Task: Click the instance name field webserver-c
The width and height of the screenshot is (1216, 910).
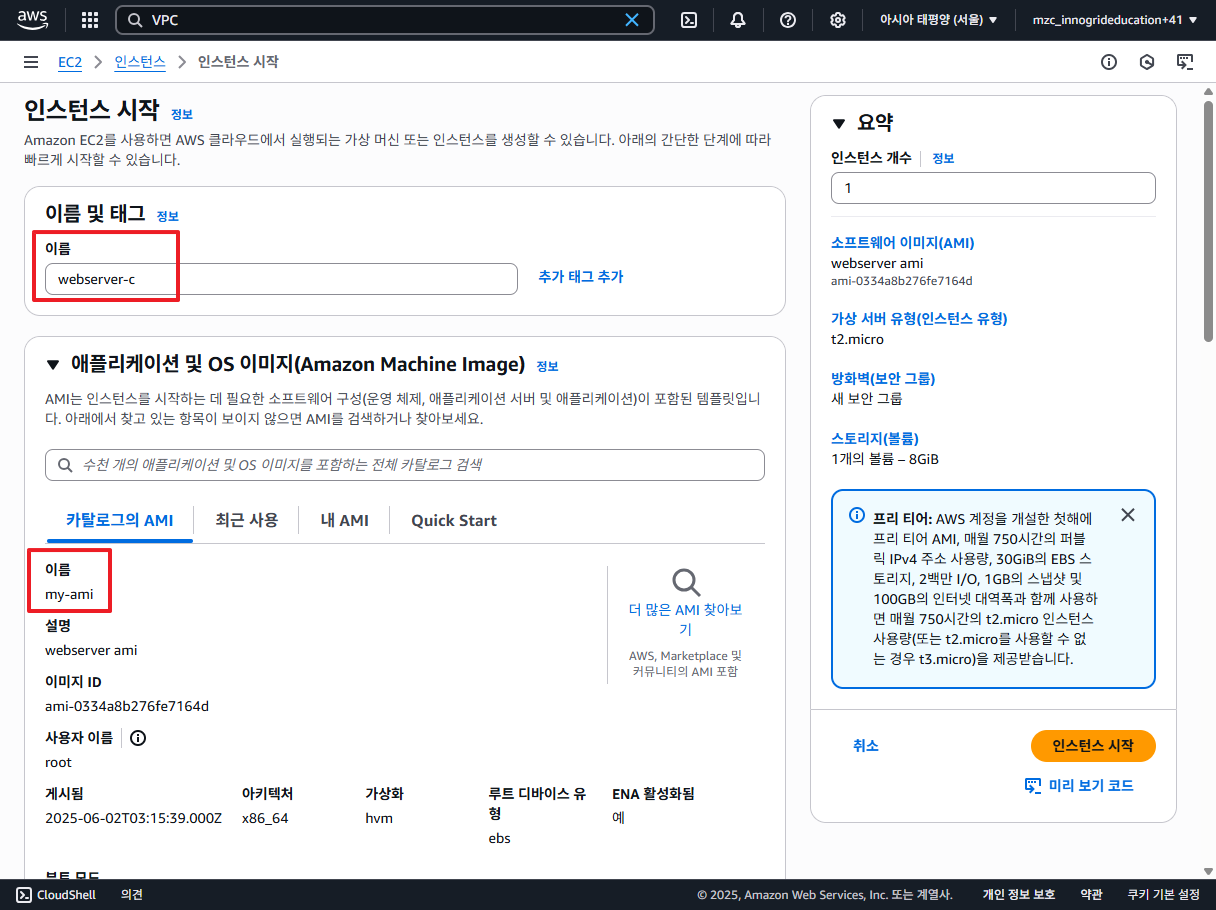Action: pos(281,279)
